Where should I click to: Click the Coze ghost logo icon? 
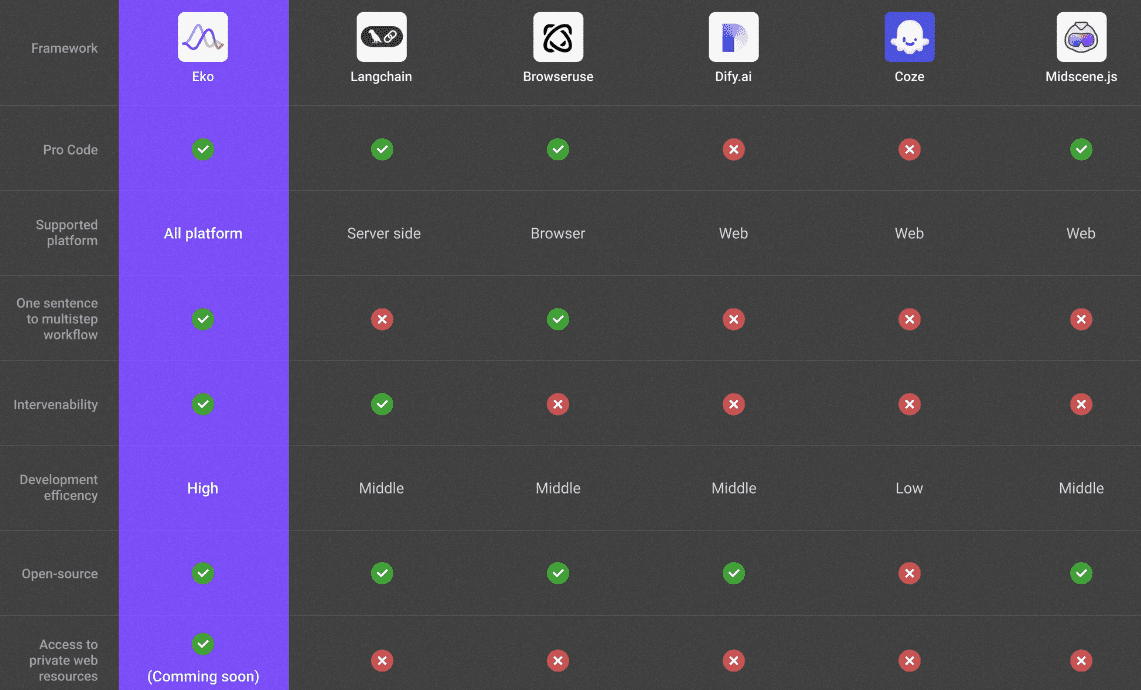coord(909,37)
